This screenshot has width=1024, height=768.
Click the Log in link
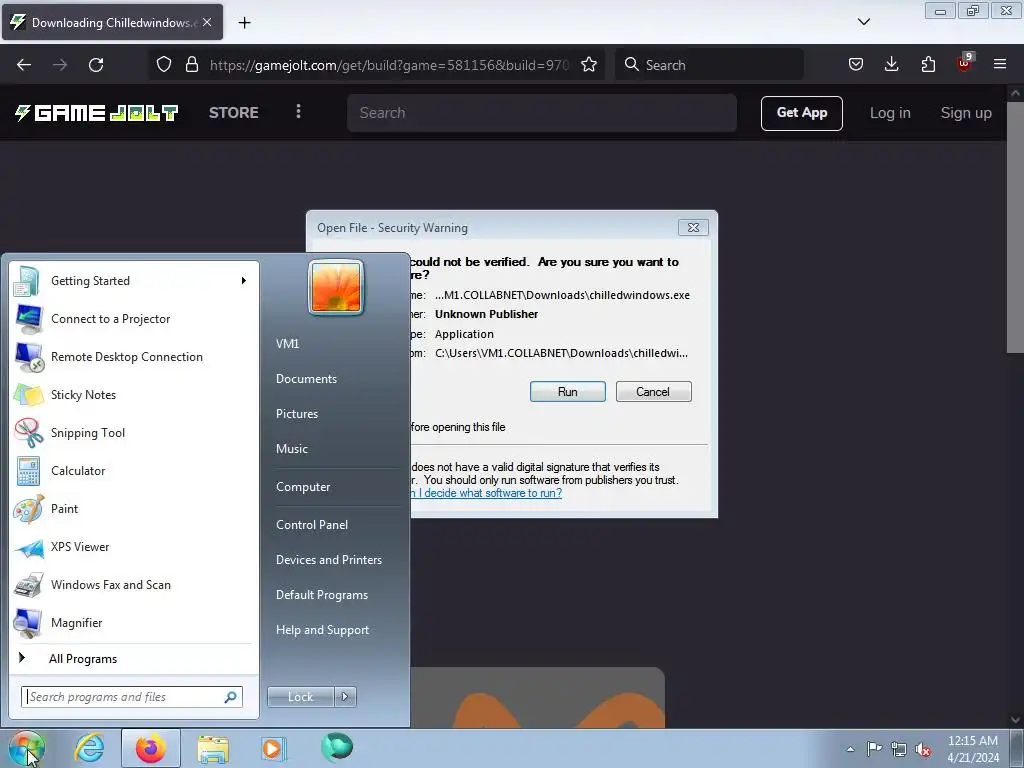[890, 113]
